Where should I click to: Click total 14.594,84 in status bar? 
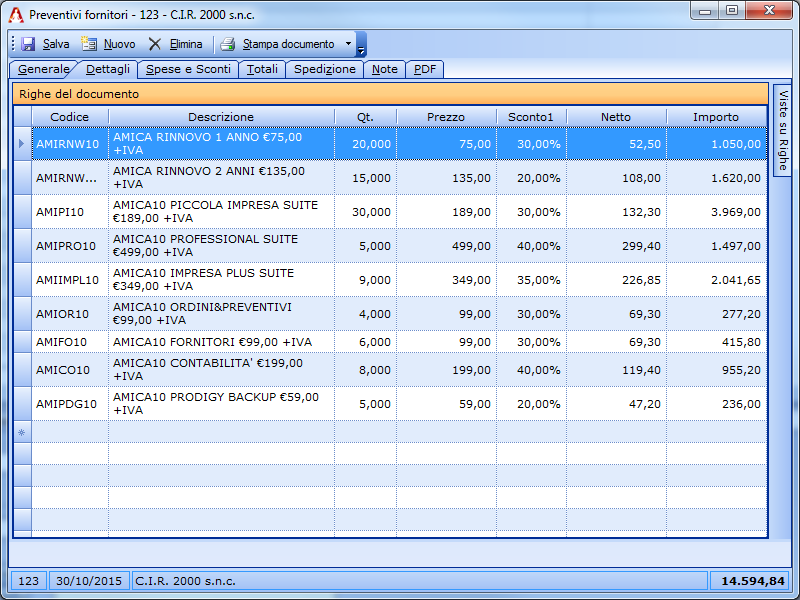tap(749, 581)
